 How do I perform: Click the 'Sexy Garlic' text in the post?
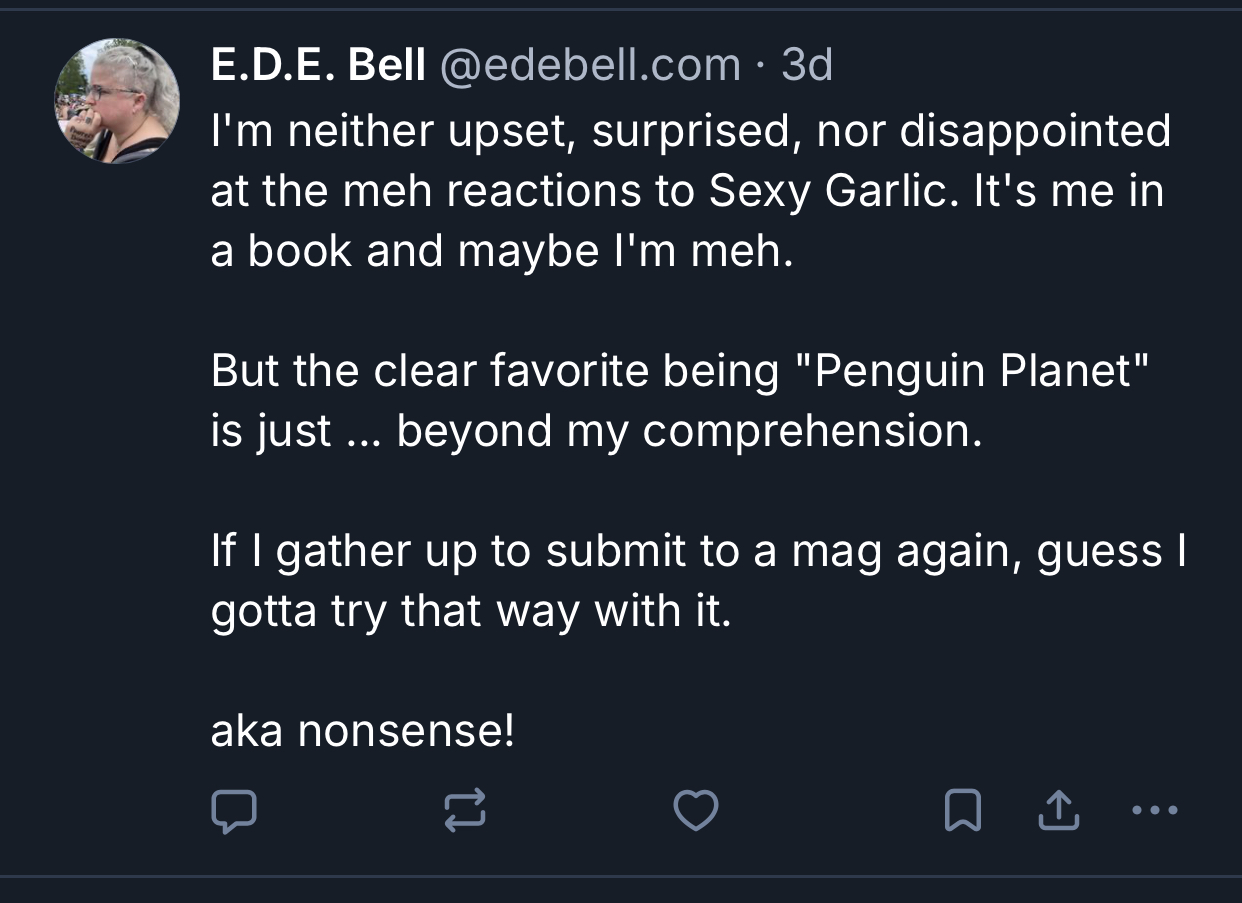[x=826, y=191]
